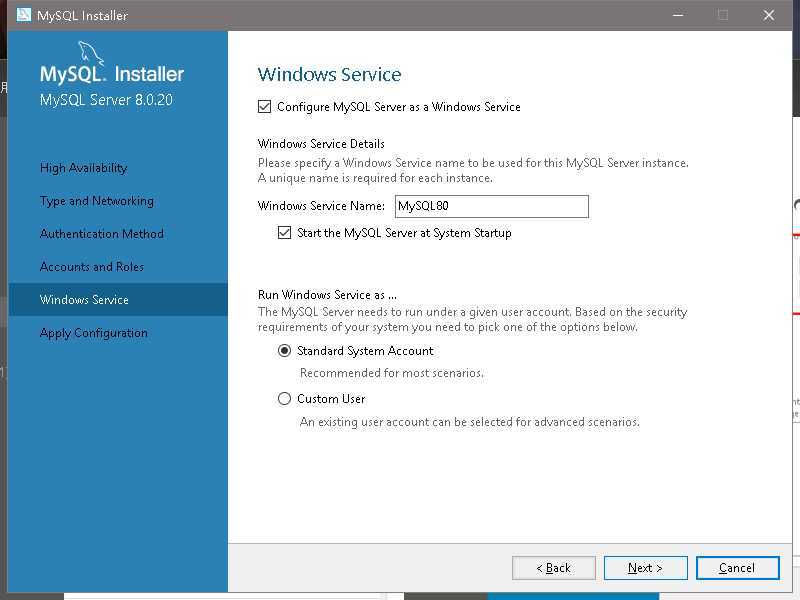This screenshot has height=600, width=800.
Task: Open Apply Configuration step
Action: point(93,333)
